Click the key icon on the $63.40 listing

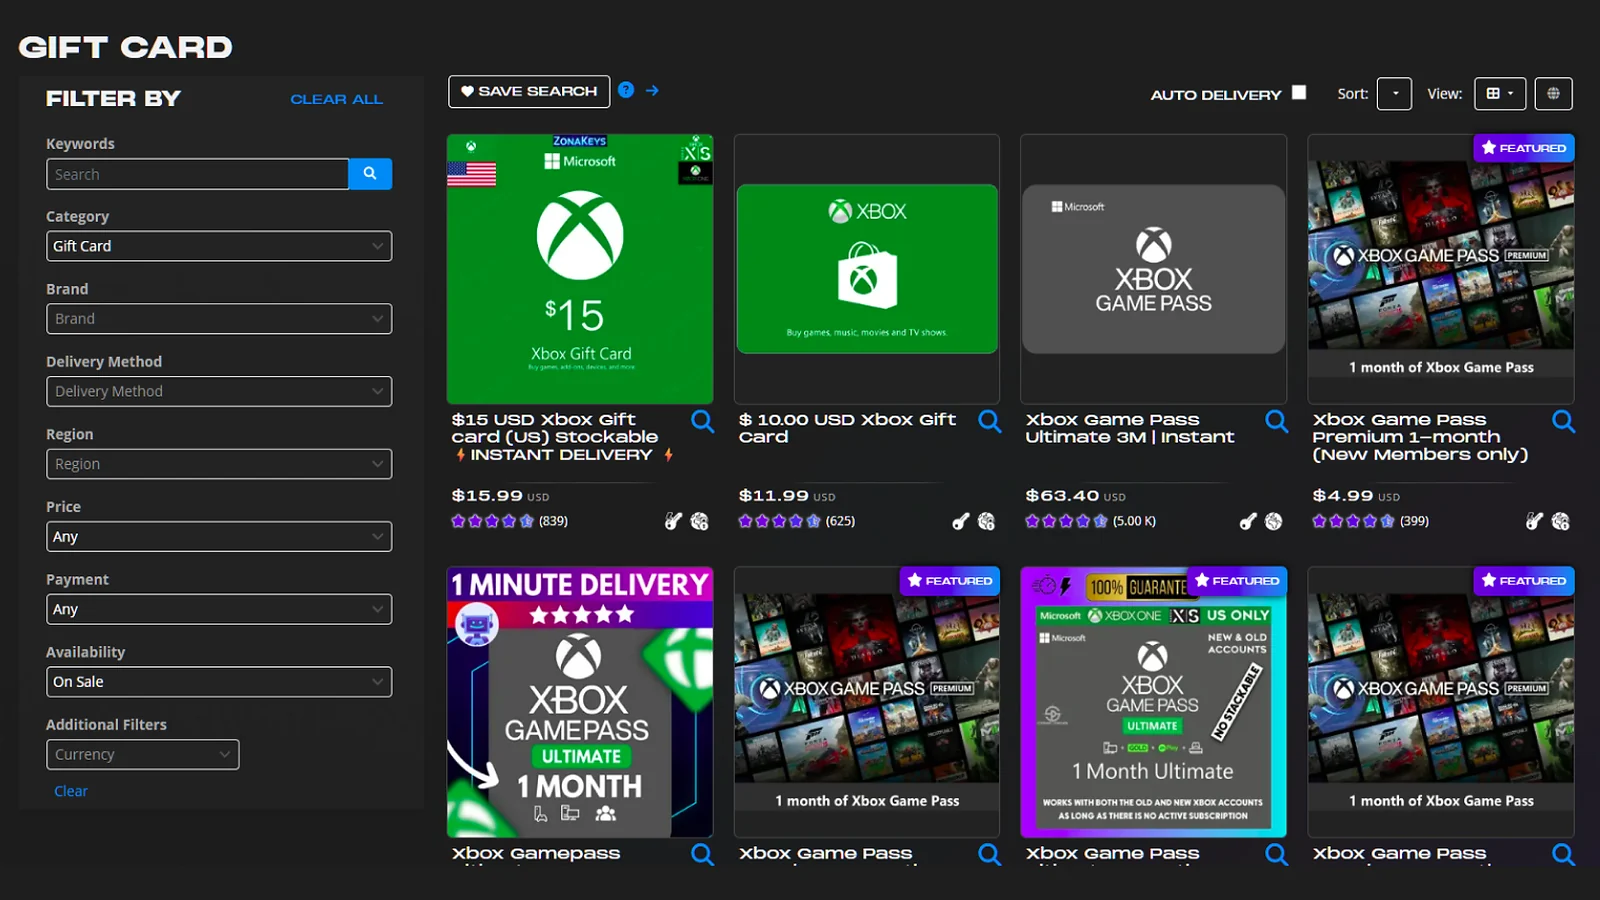1248,521
